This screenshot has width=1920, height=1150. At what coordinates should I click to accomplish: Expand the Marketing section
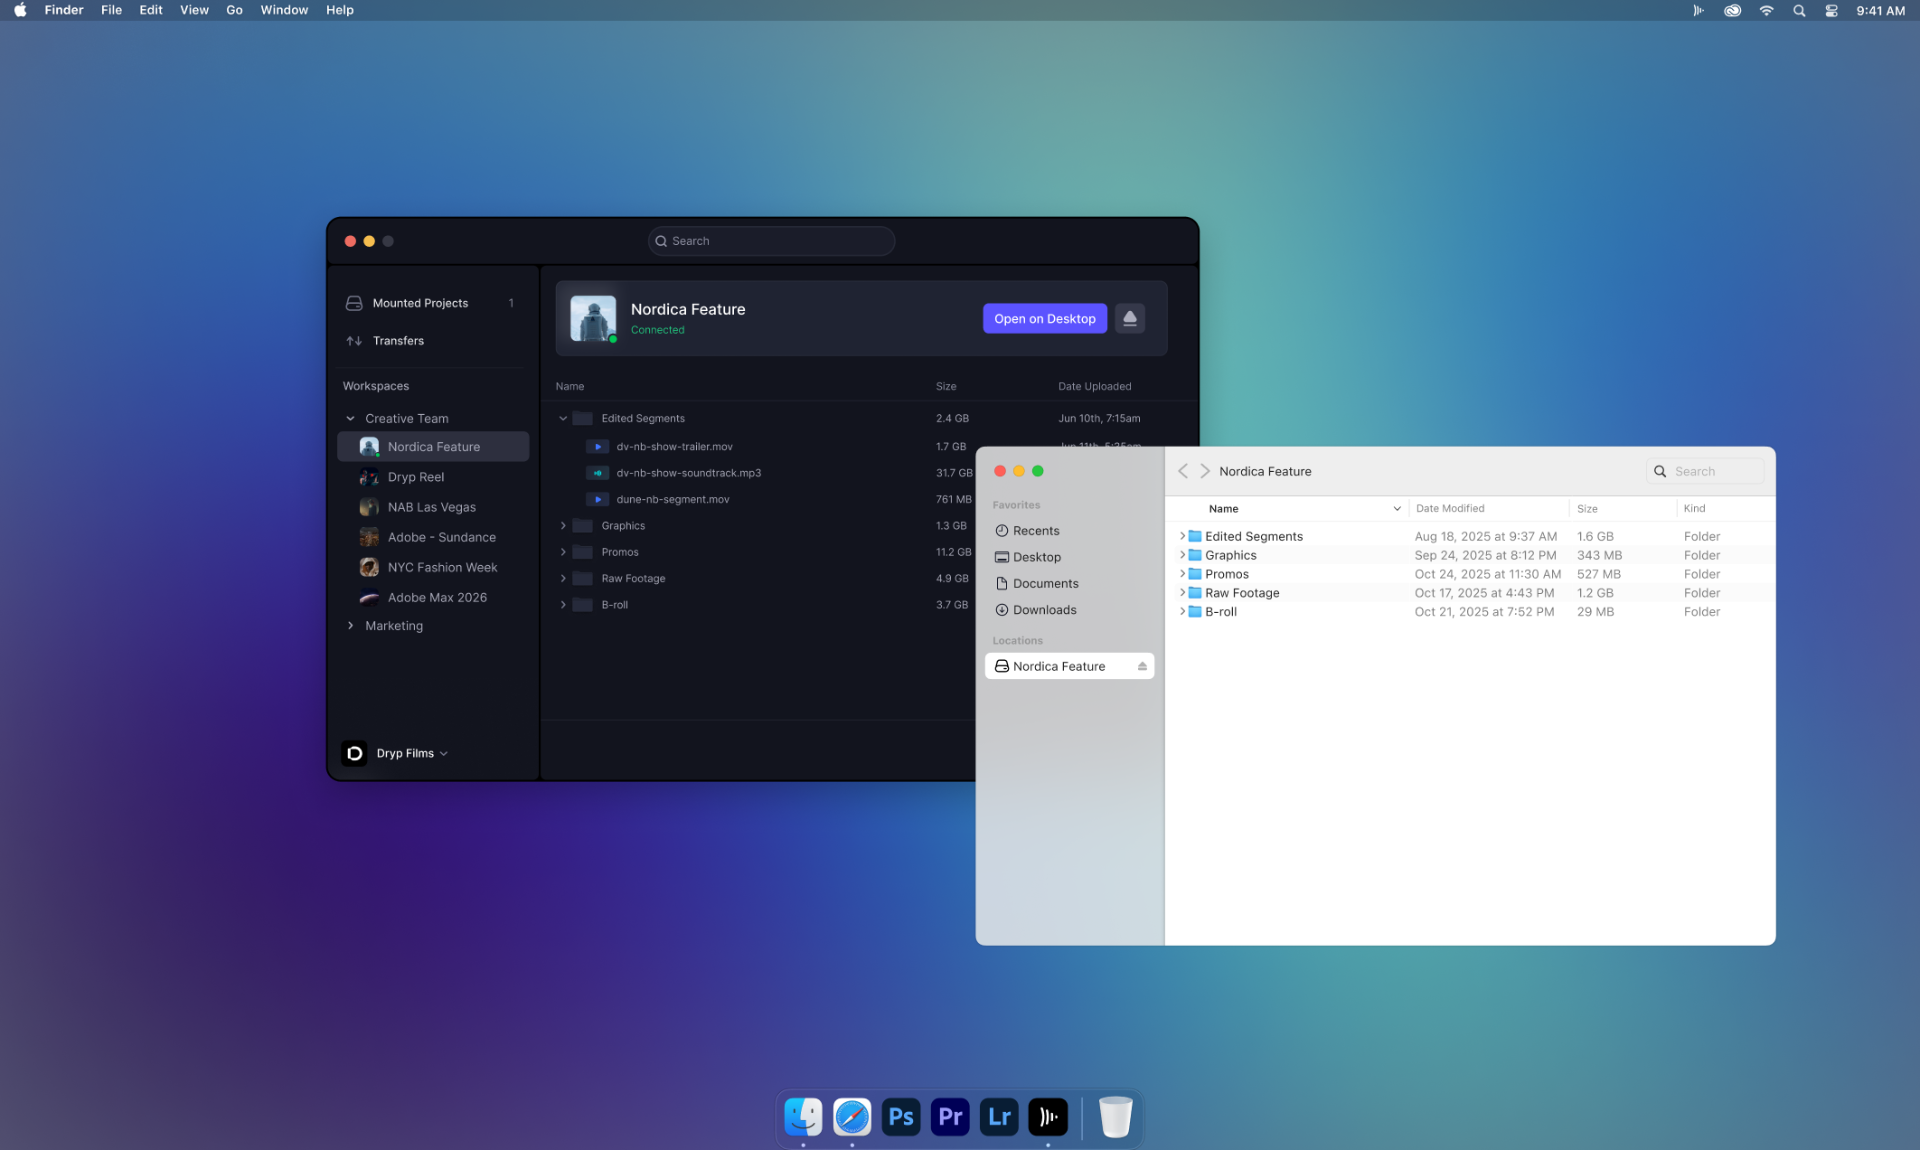pyautogui.click(x=350, y=625)
